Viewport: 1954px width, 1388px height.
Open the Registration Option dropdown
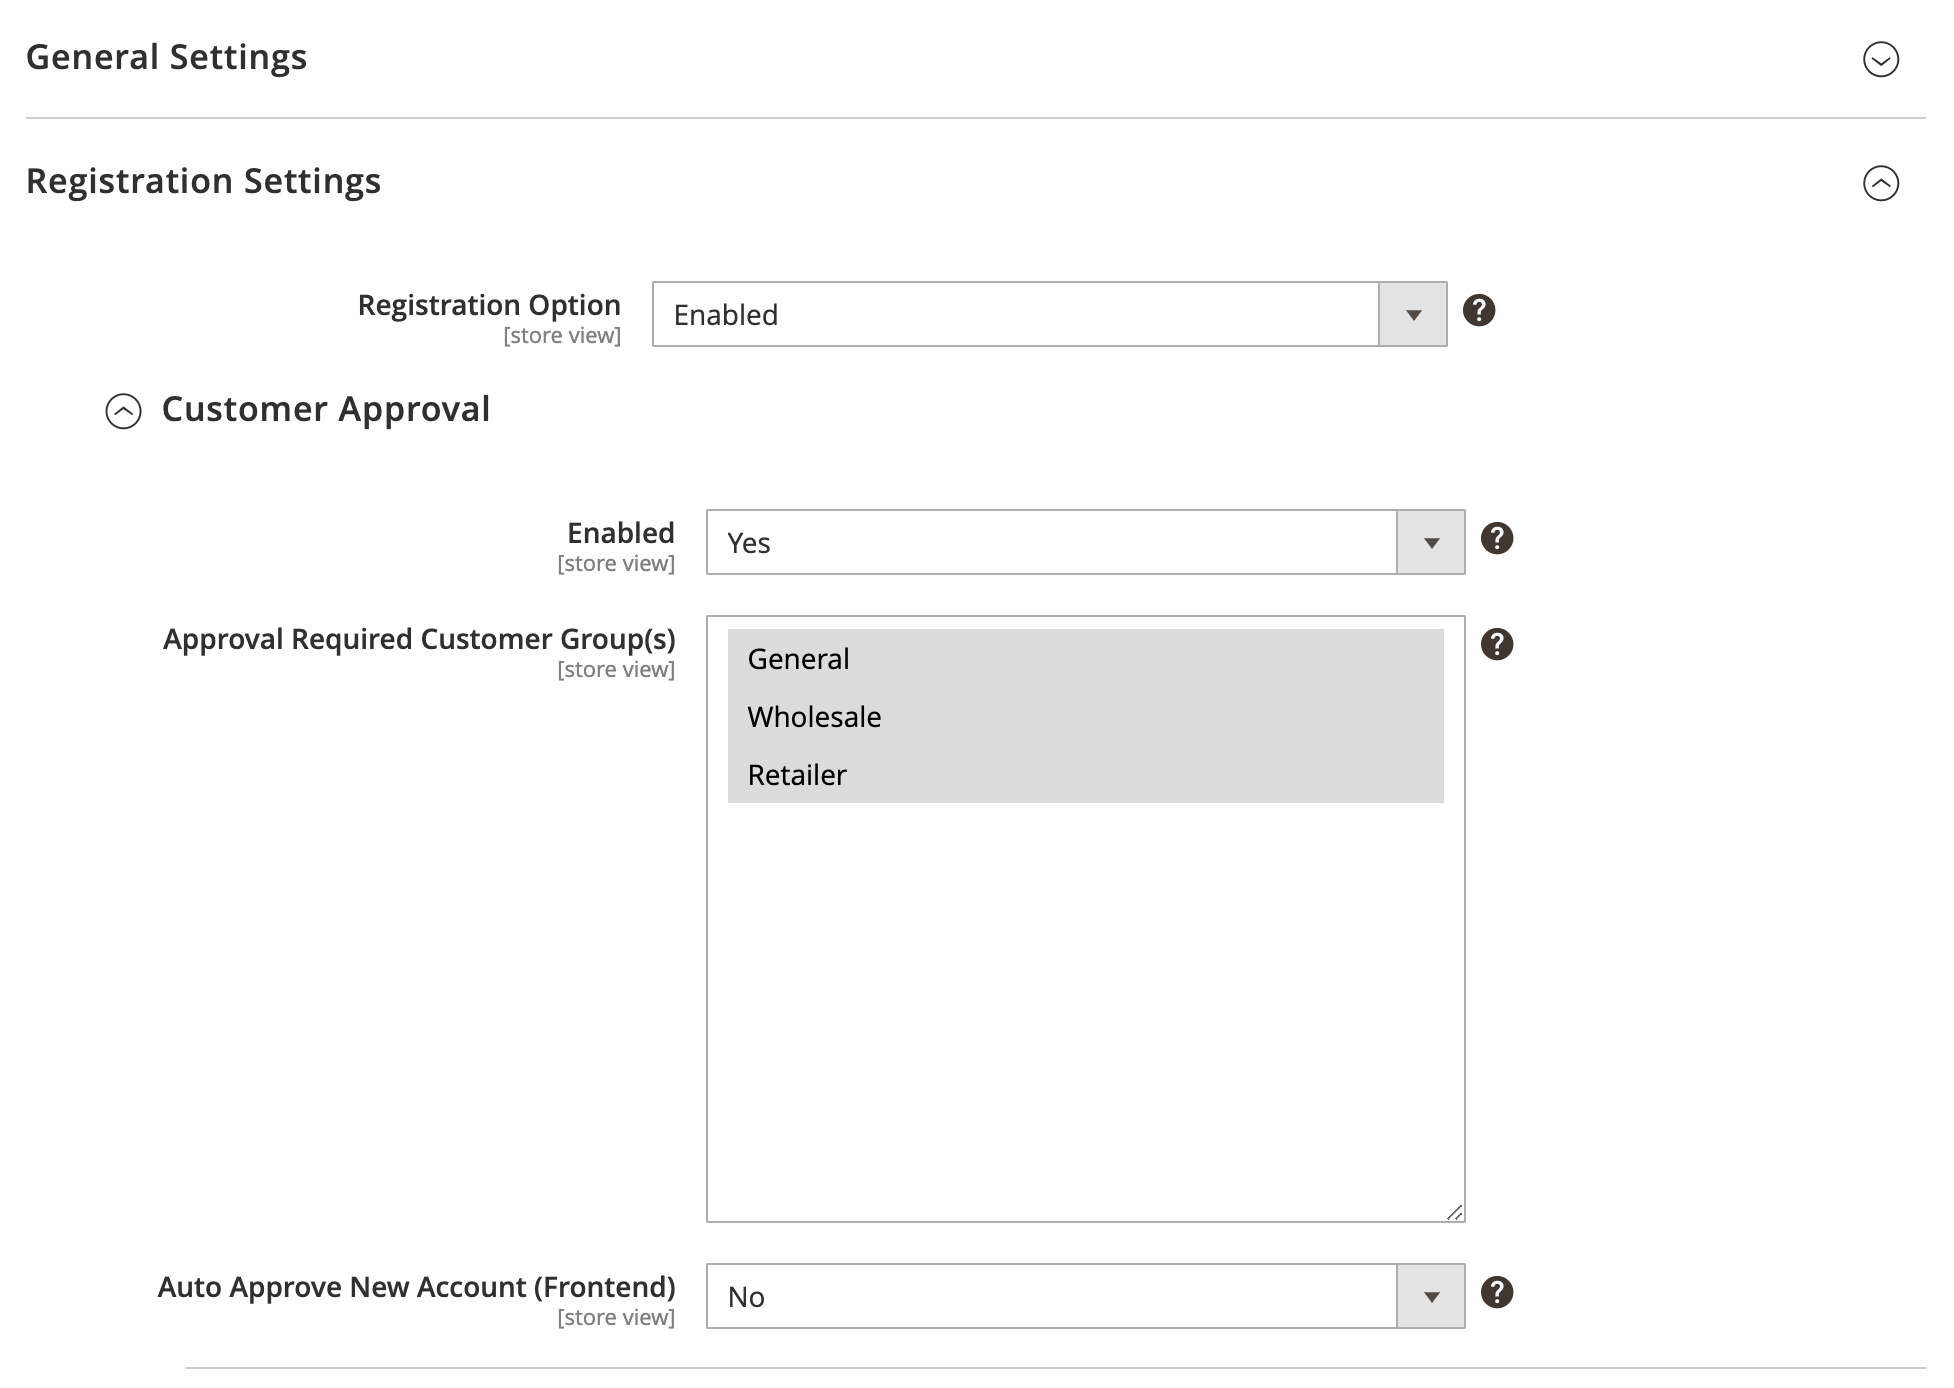pyautogui.click(x=1049, y=314)
